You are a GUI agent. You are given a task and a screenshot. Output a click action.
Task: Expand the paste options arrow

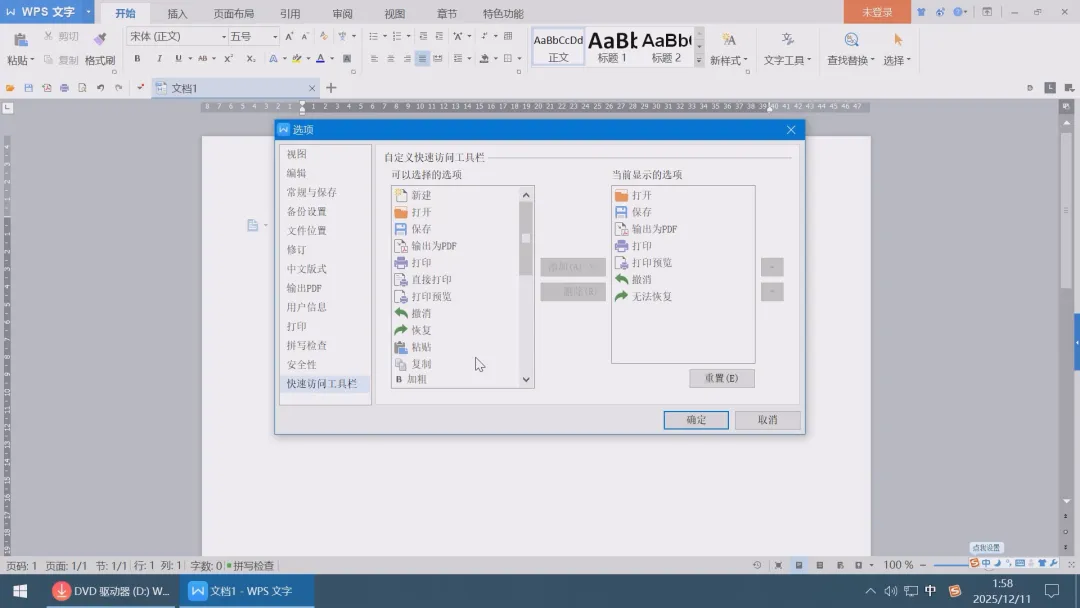(x=32, y=60)
